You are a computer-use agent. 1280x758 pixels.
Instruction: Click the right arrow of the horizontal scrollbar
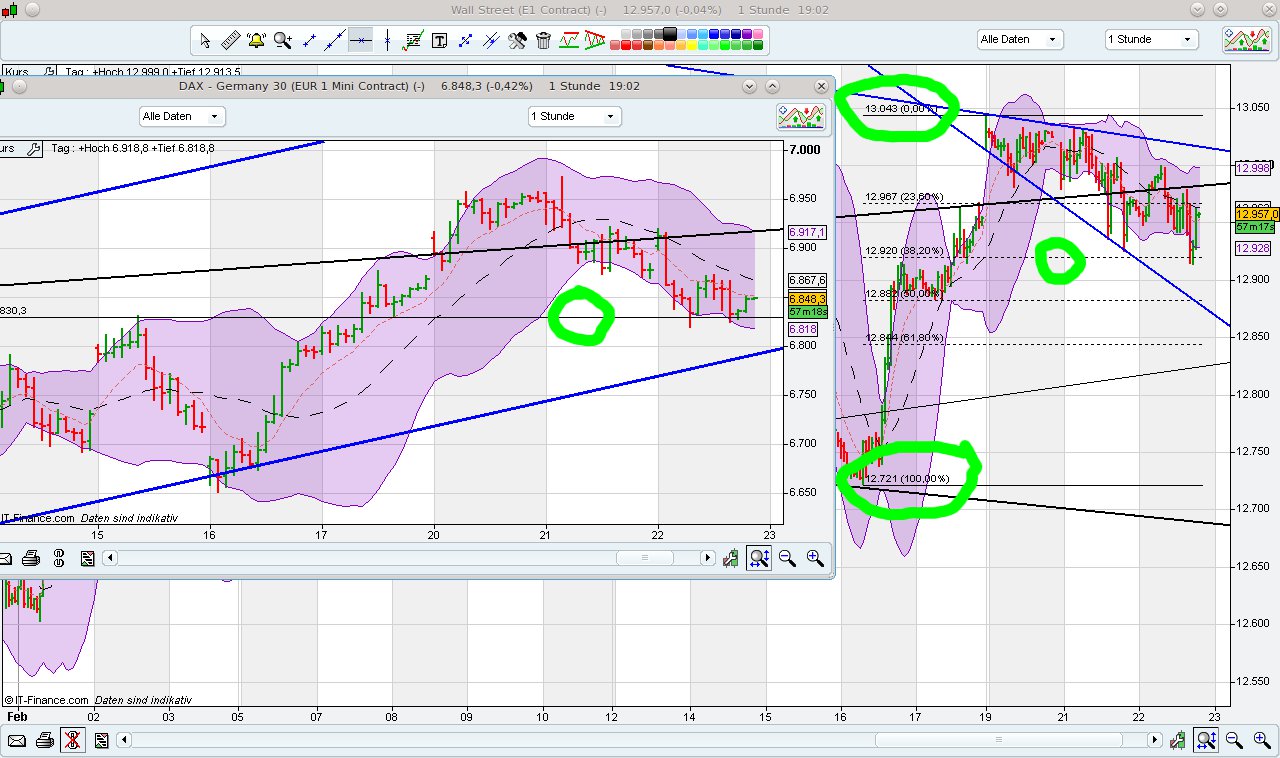coord(707,558)
